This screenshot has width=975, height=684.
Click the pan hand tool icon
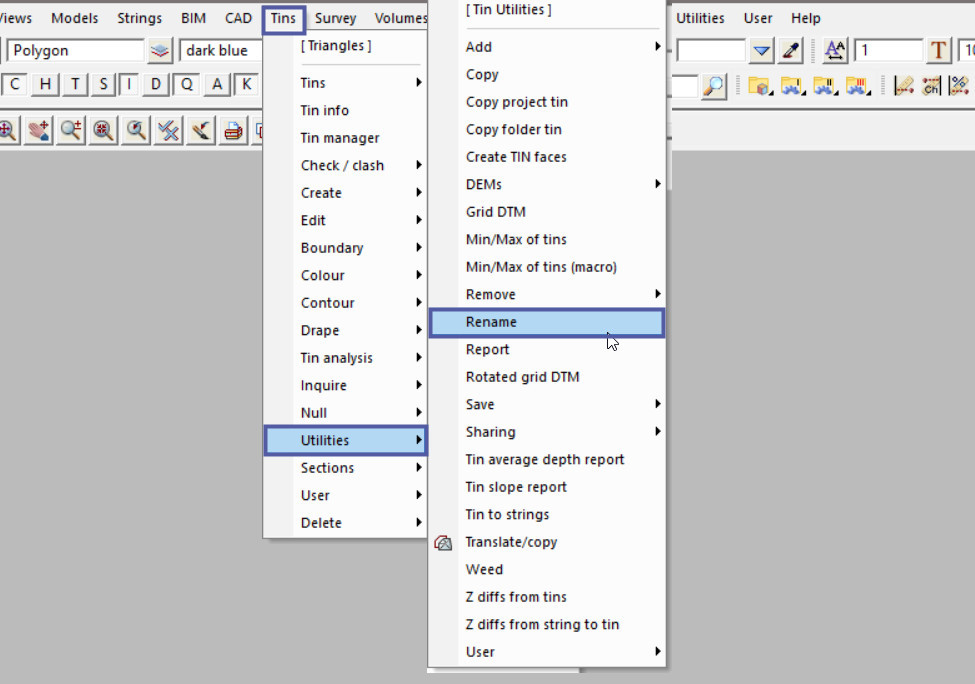click(39, 130)
